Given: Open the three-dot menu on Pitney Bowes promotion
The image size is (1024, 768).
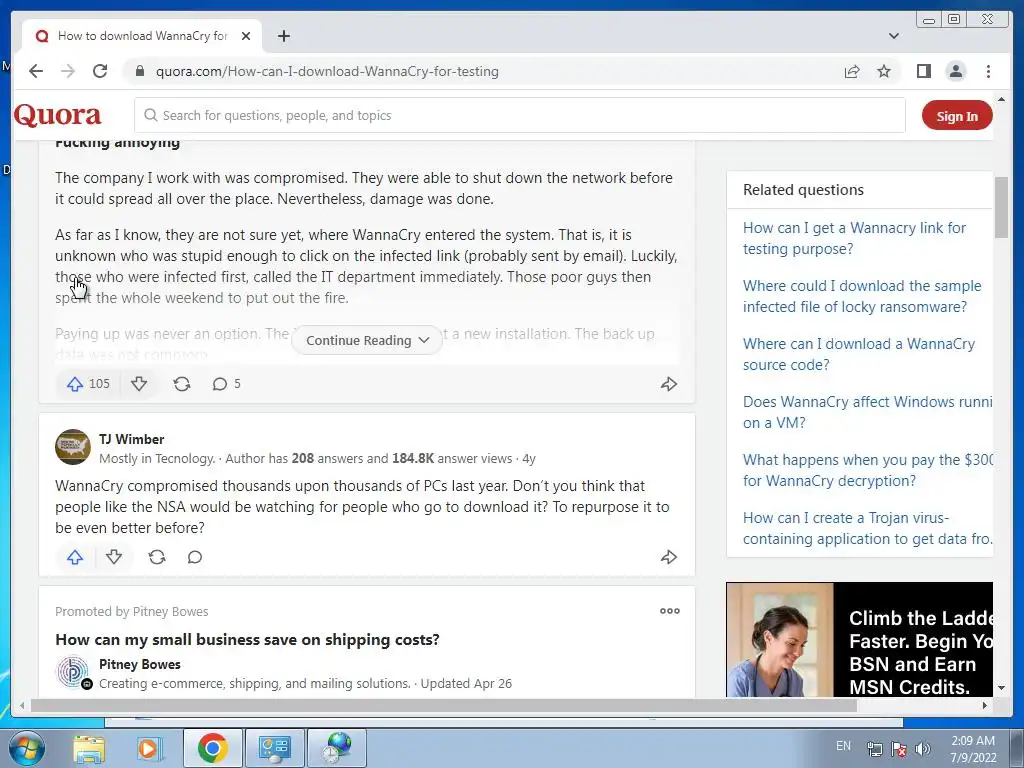Looking at the screenshot, I should pyautogui.click(x=669, y=611).
